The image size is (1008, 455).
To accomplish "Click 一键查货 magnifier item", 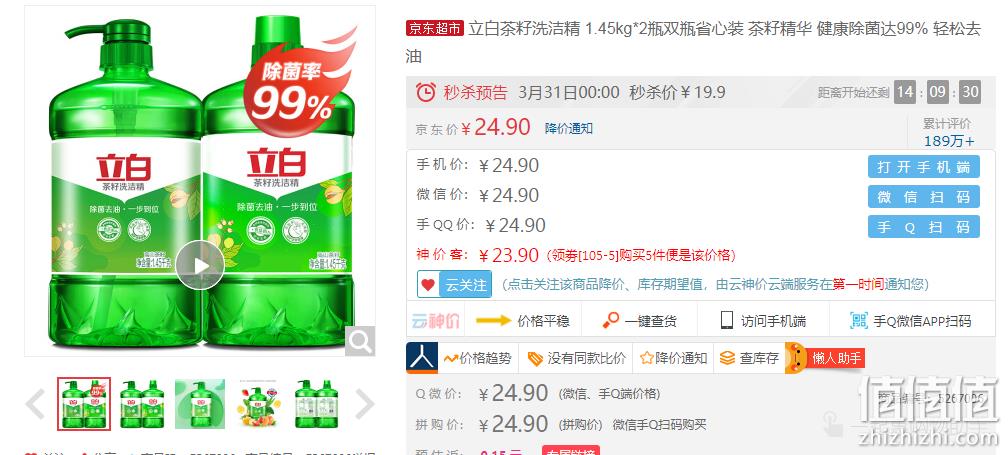I will point(640,321).
